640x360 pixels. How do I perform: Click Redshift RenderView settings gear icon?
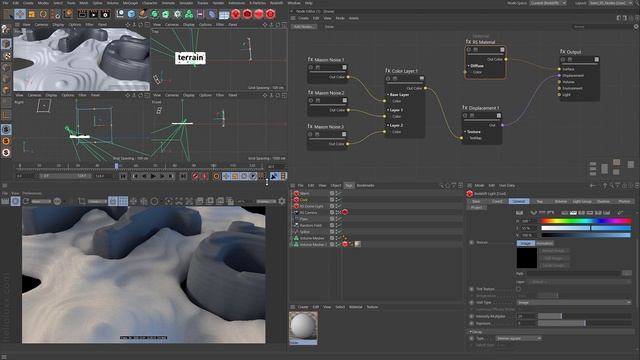(x=282, y=201)
